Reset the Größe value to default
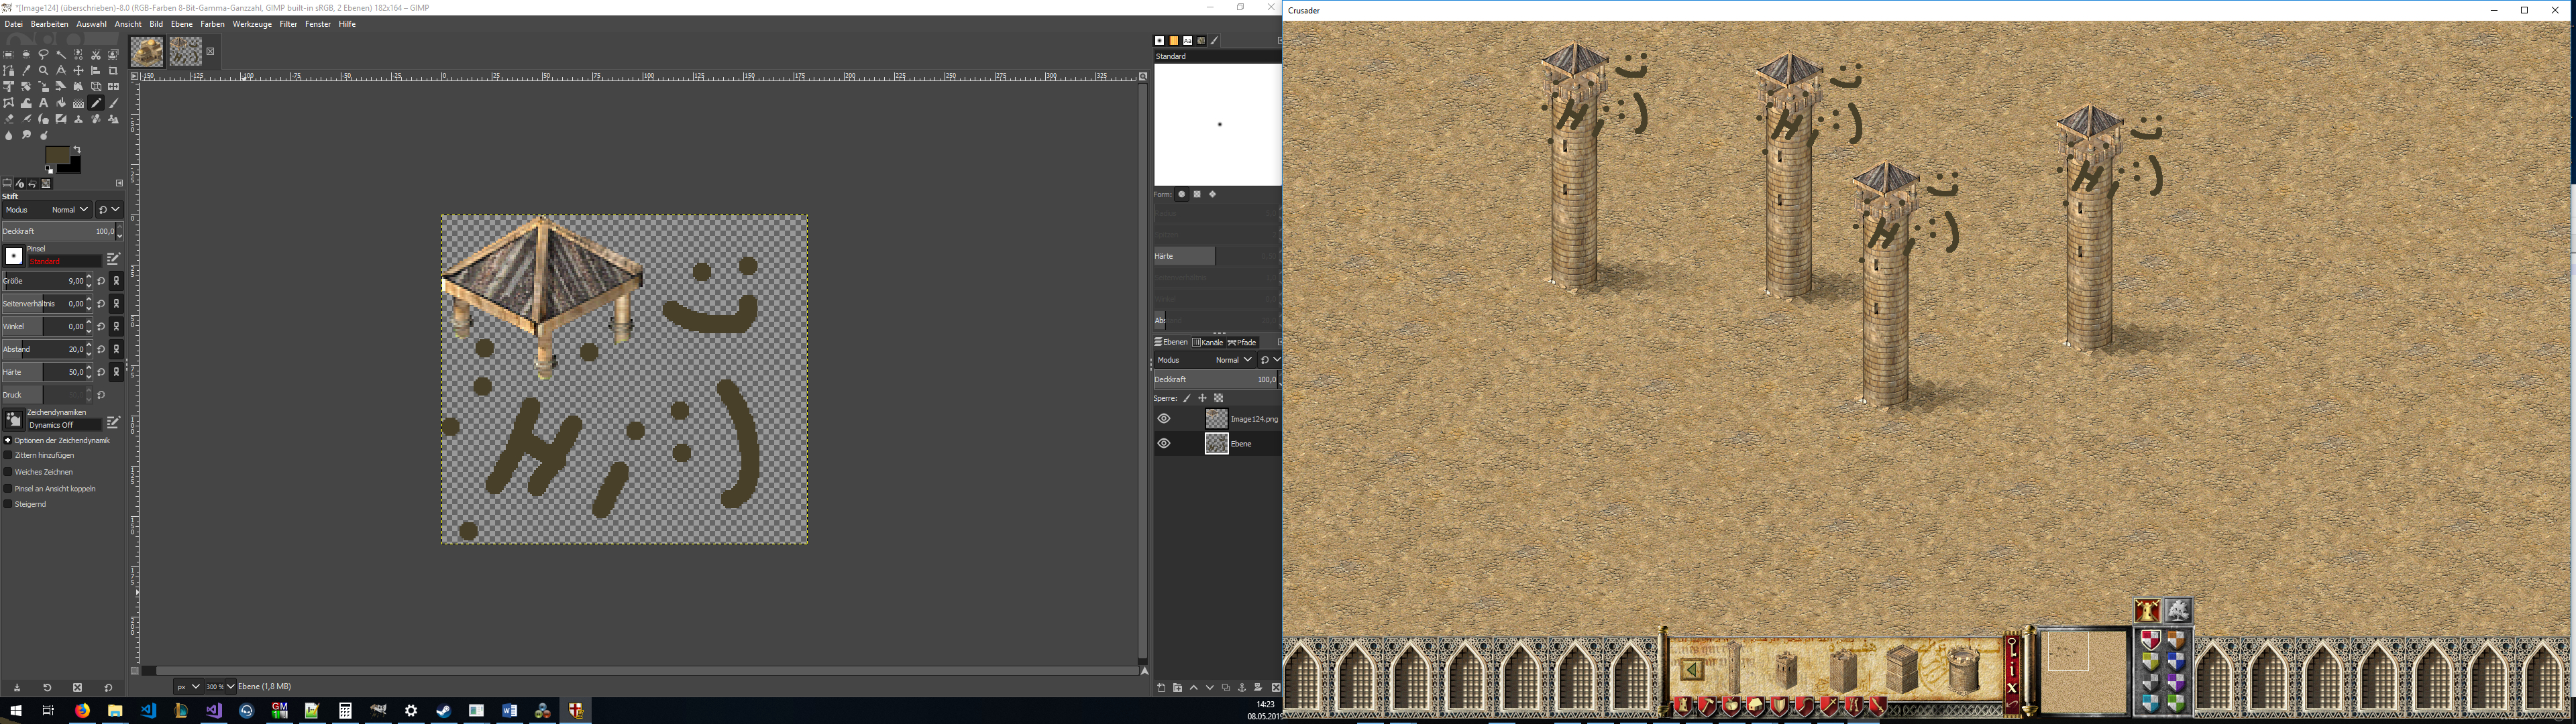The image size is (2576, 724). point(101,281)
